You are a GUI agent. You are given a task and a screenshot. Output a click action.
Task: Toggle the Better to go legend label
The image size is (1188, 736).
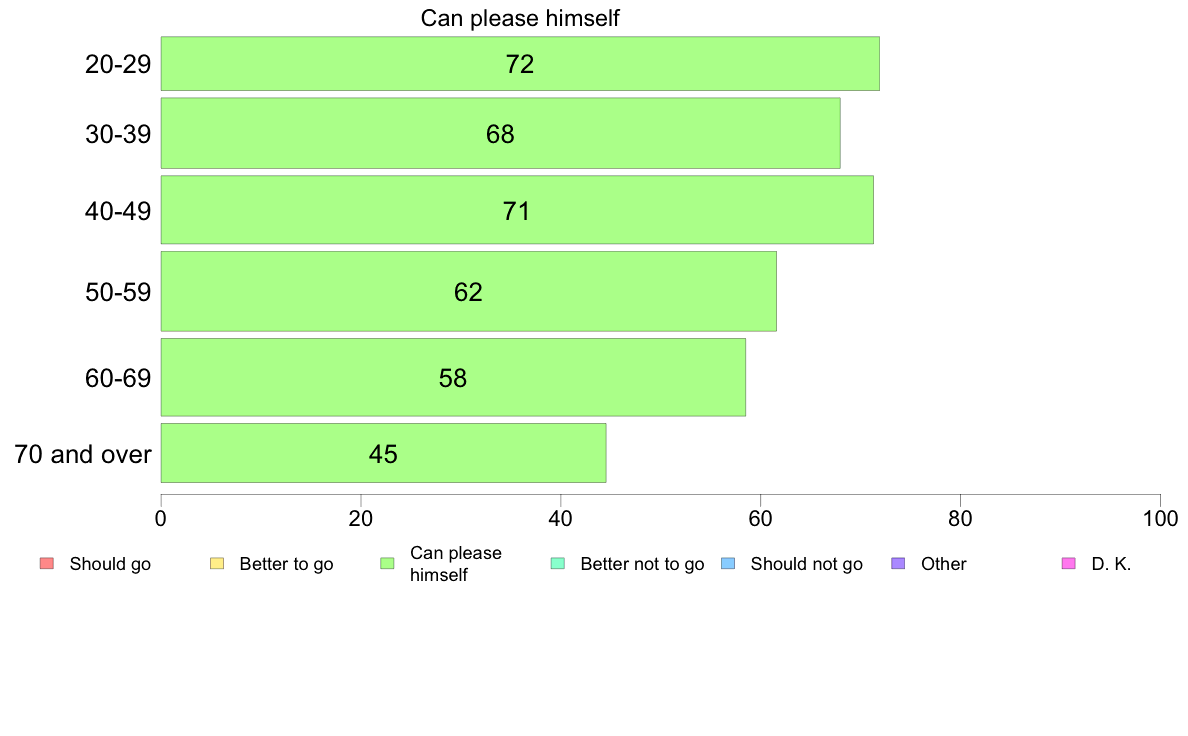coord(286,564)
